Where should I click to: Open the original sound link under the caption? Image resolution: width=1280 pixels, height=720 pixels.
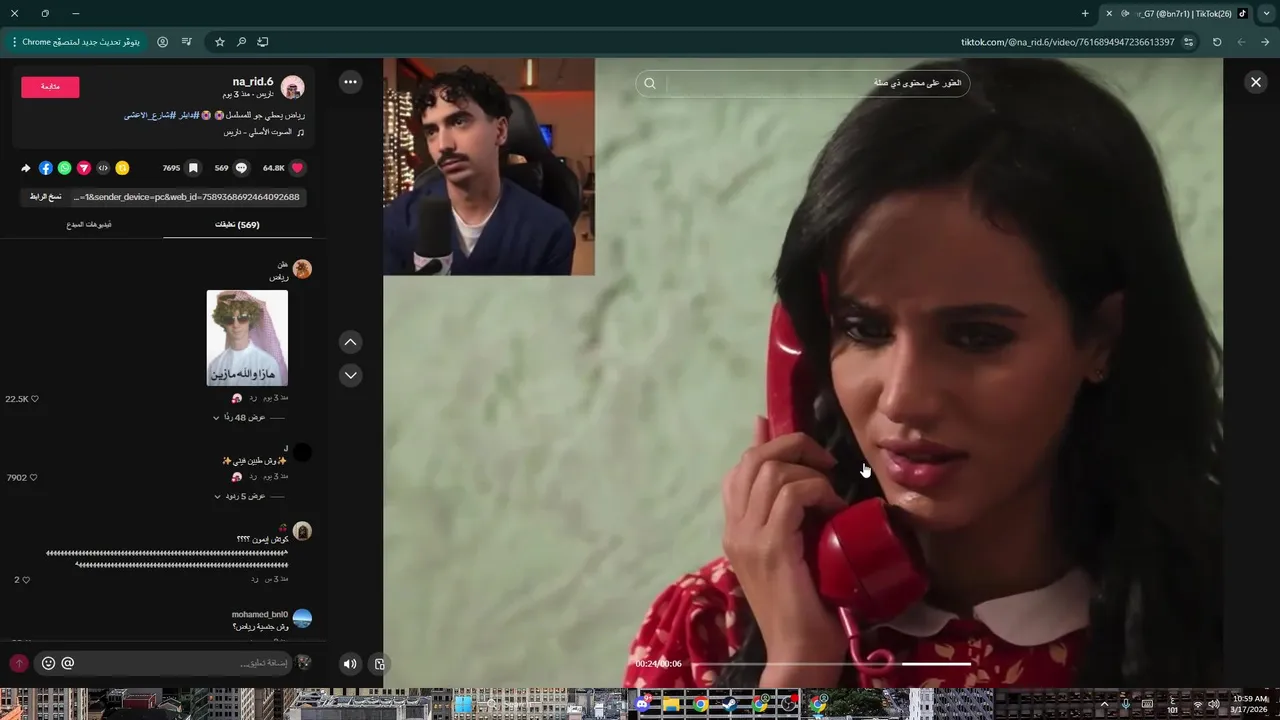point(258,132)
